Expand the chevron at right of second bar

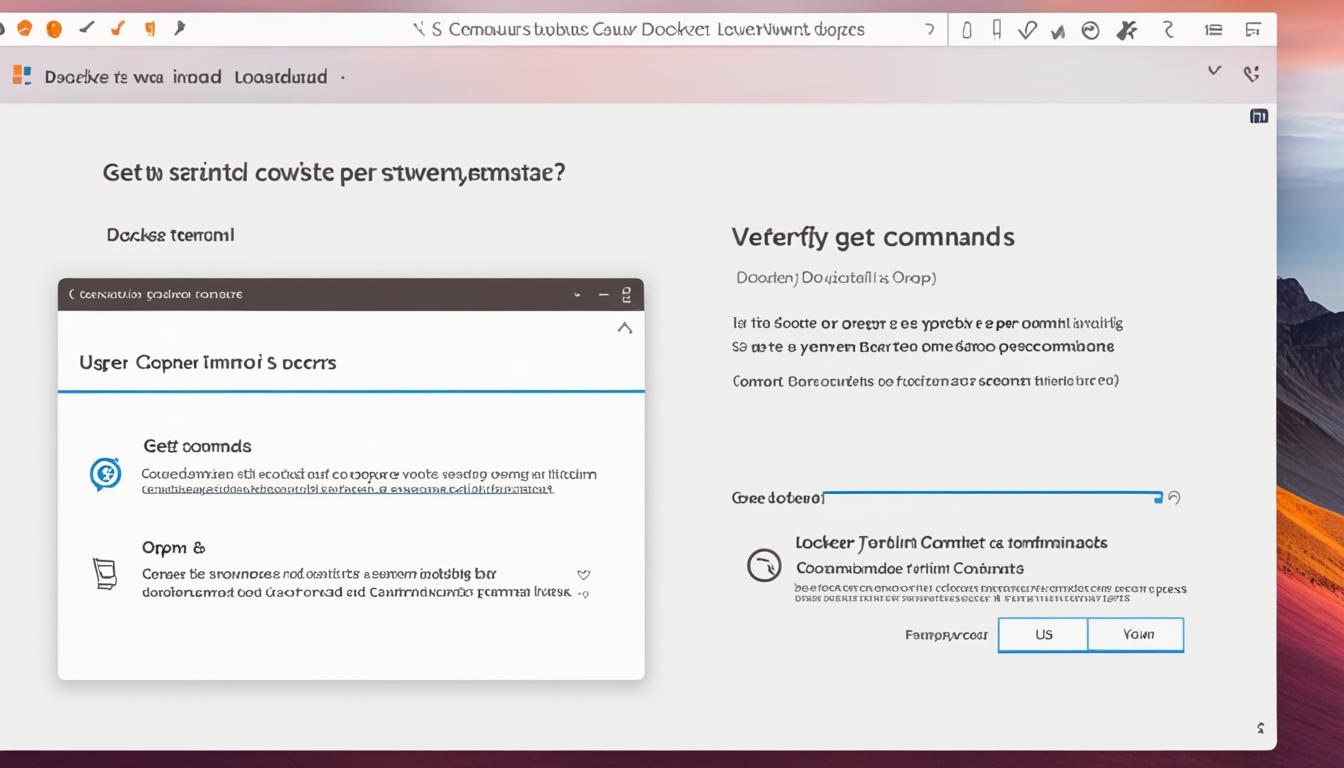(x=1214, y=71)
